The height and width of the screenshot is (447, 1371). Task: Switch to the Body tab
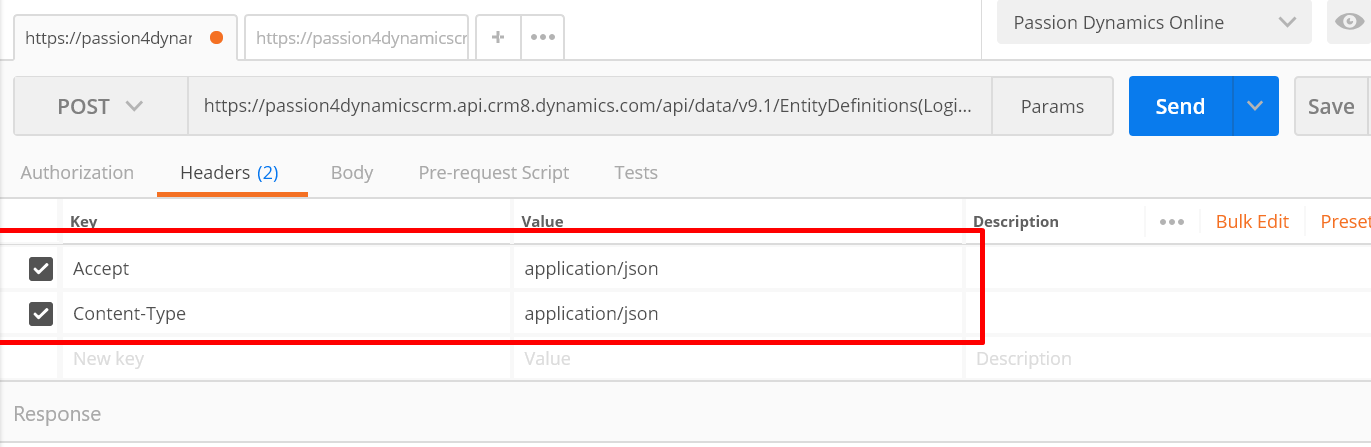[x=352, y=172]
